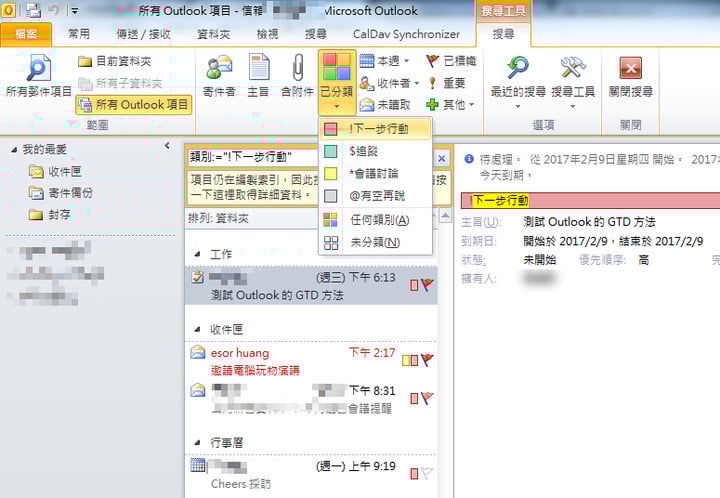Switch to the 傳送 / 接收 ribbon tab

[x=143, y=34]
